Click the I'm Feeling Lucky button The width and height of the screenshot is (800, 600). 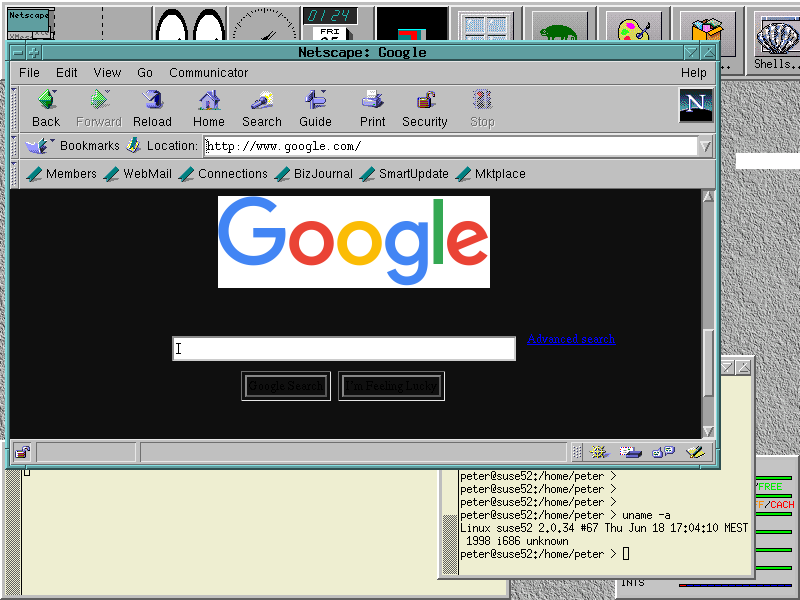391,386
